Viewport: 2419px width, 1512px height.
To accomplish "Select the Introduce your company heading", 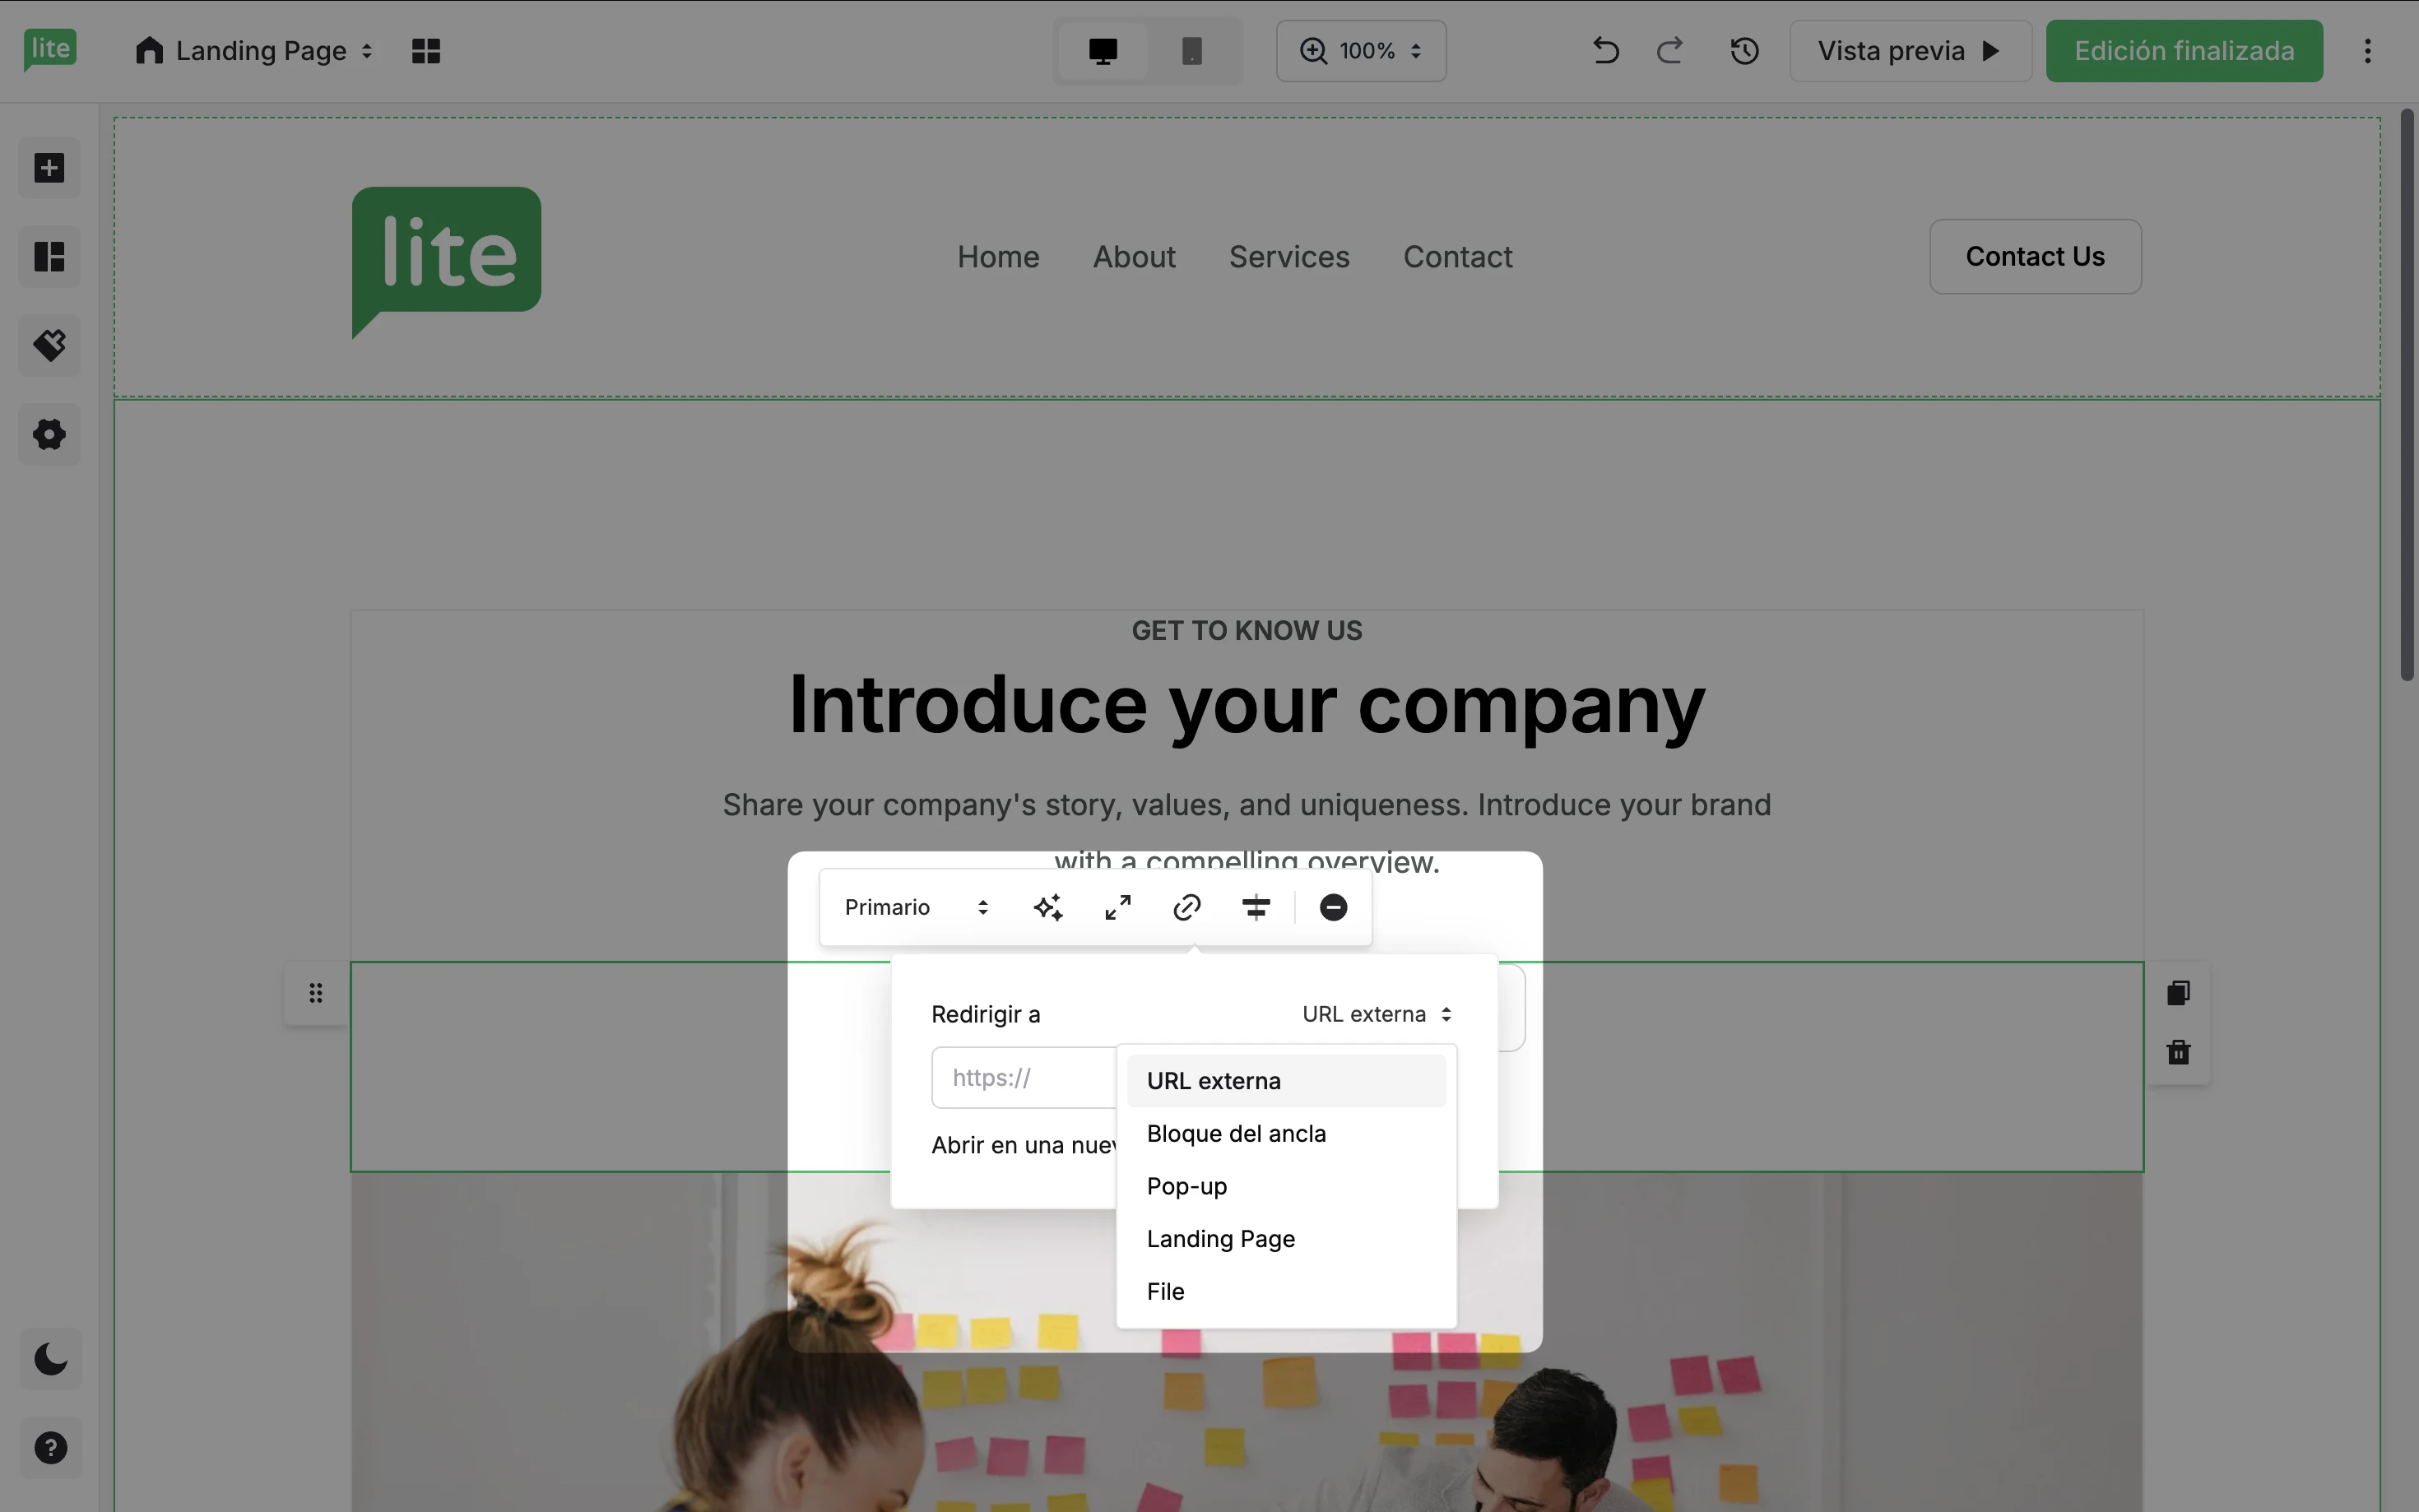I will point(1246,706).
